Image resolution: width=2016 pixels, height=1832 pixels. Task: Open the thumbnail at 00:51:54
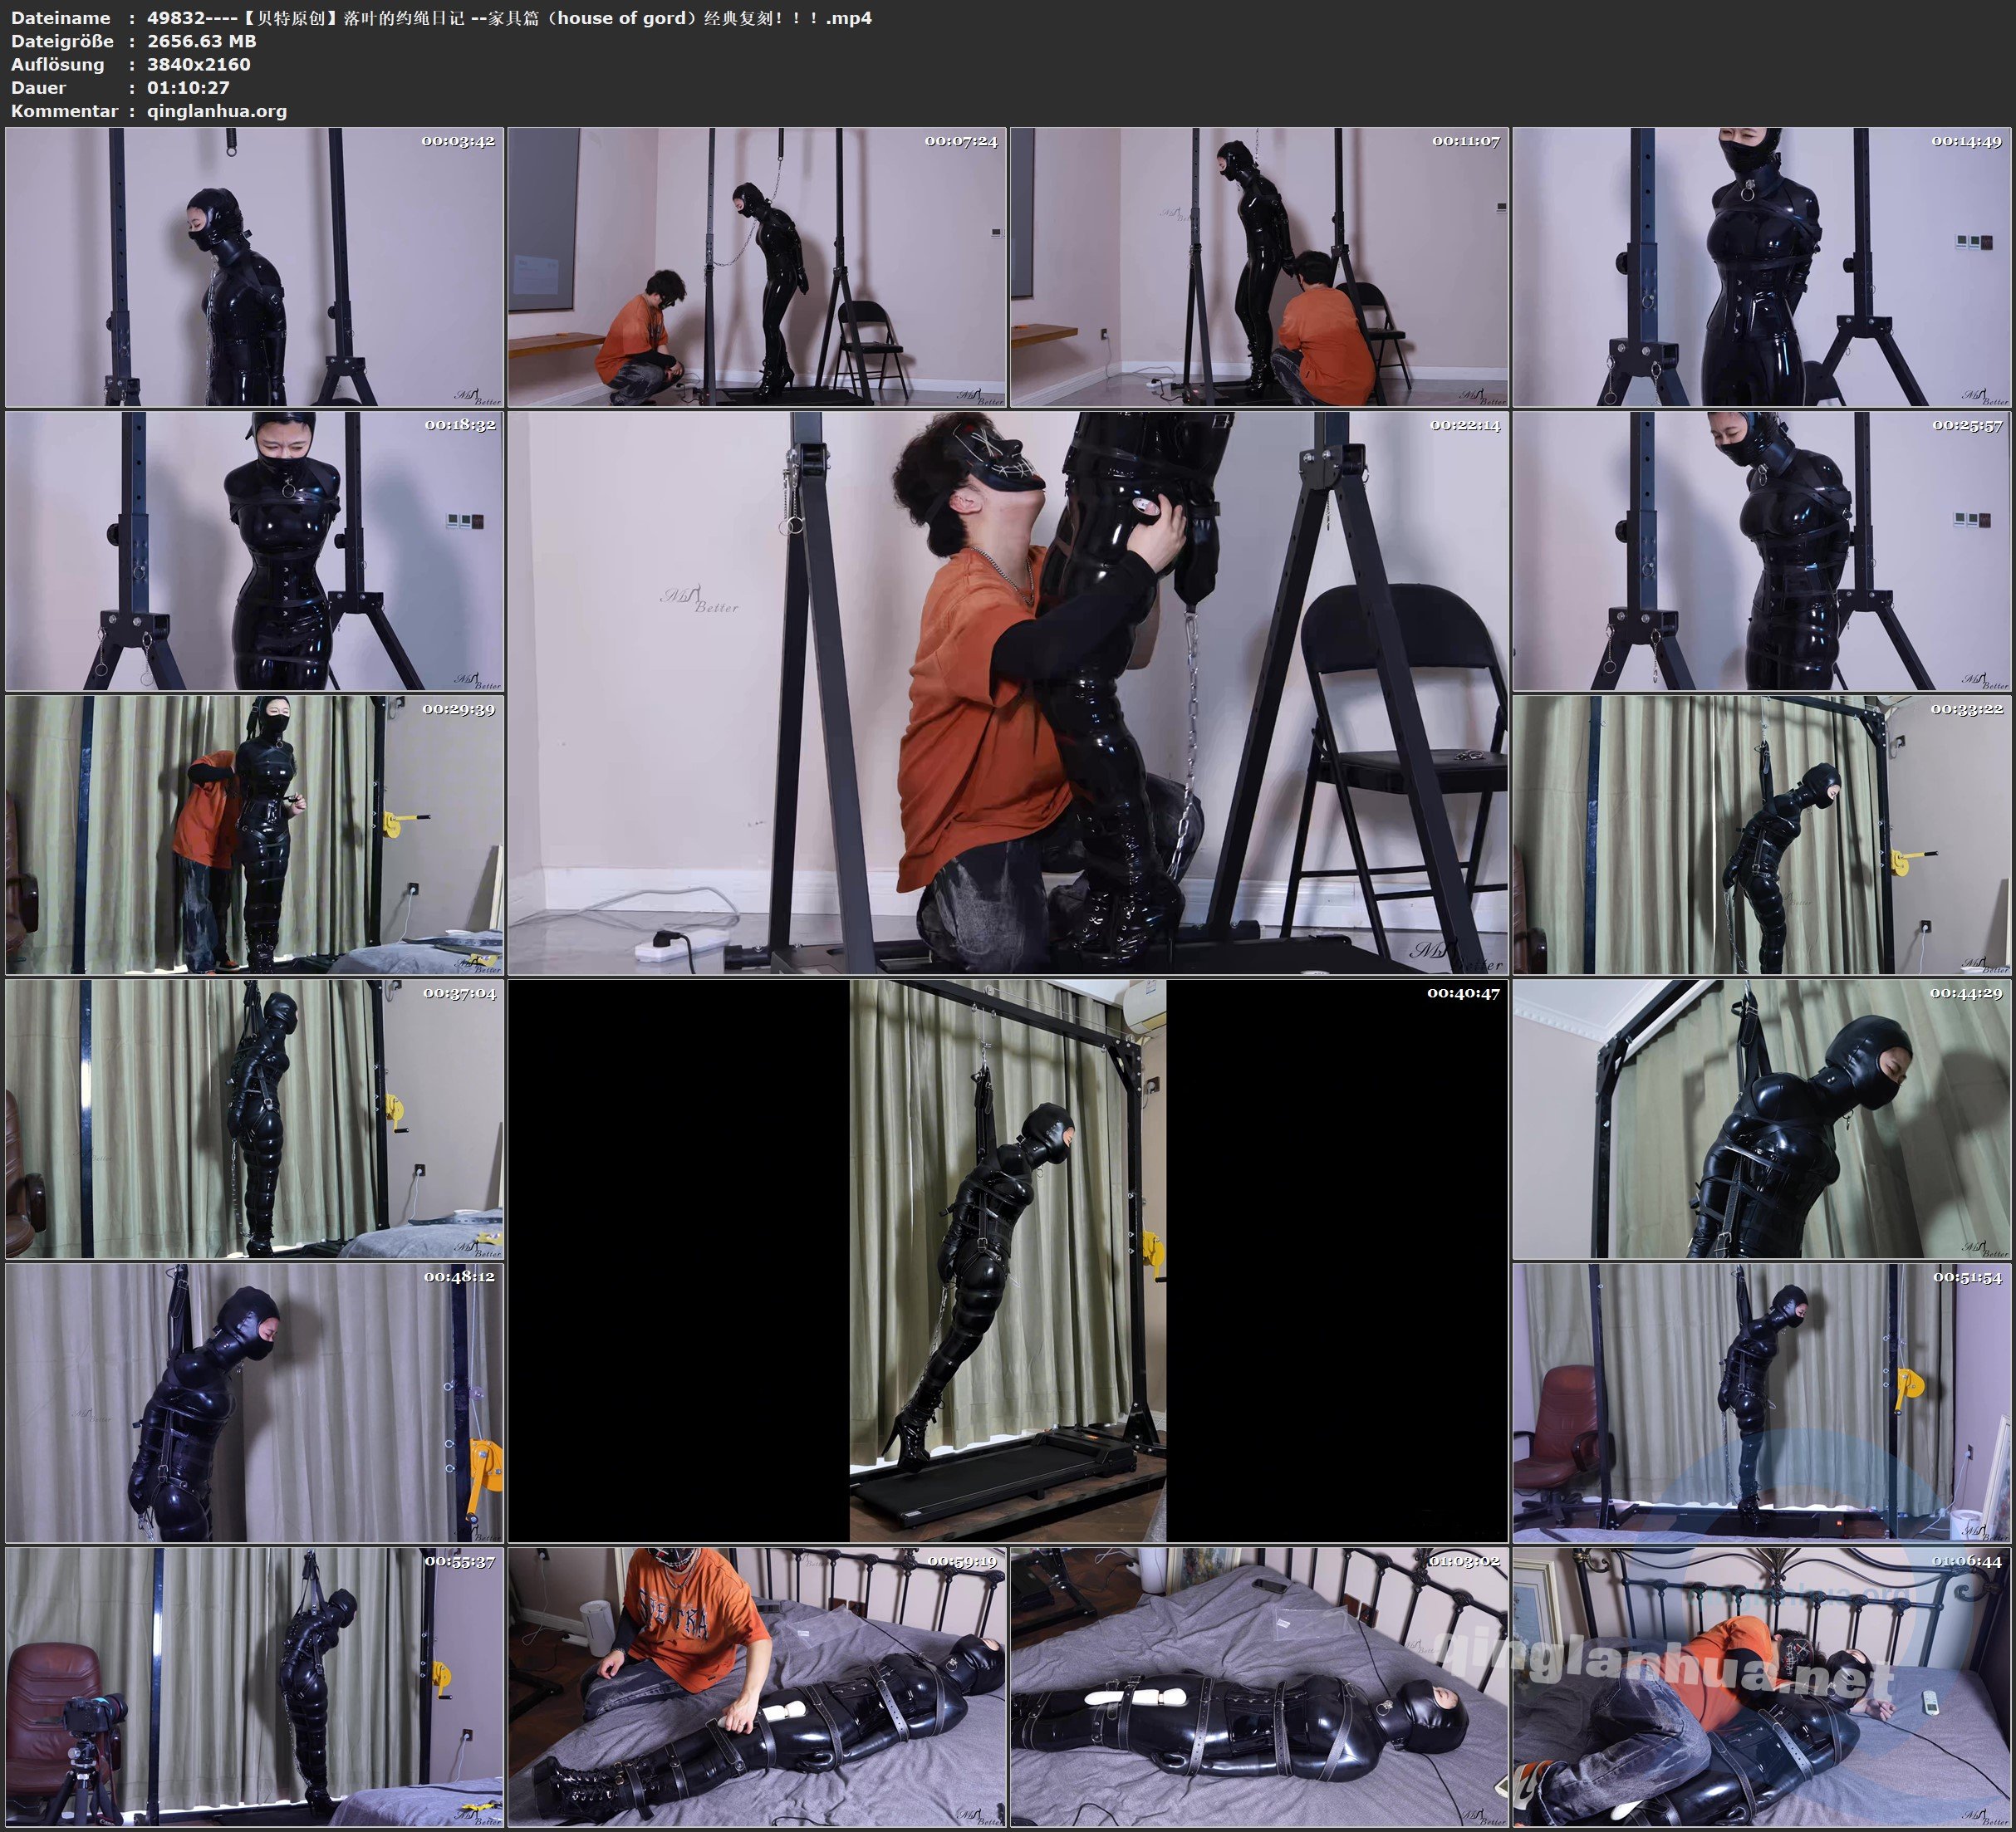tap(1762, 1403)
